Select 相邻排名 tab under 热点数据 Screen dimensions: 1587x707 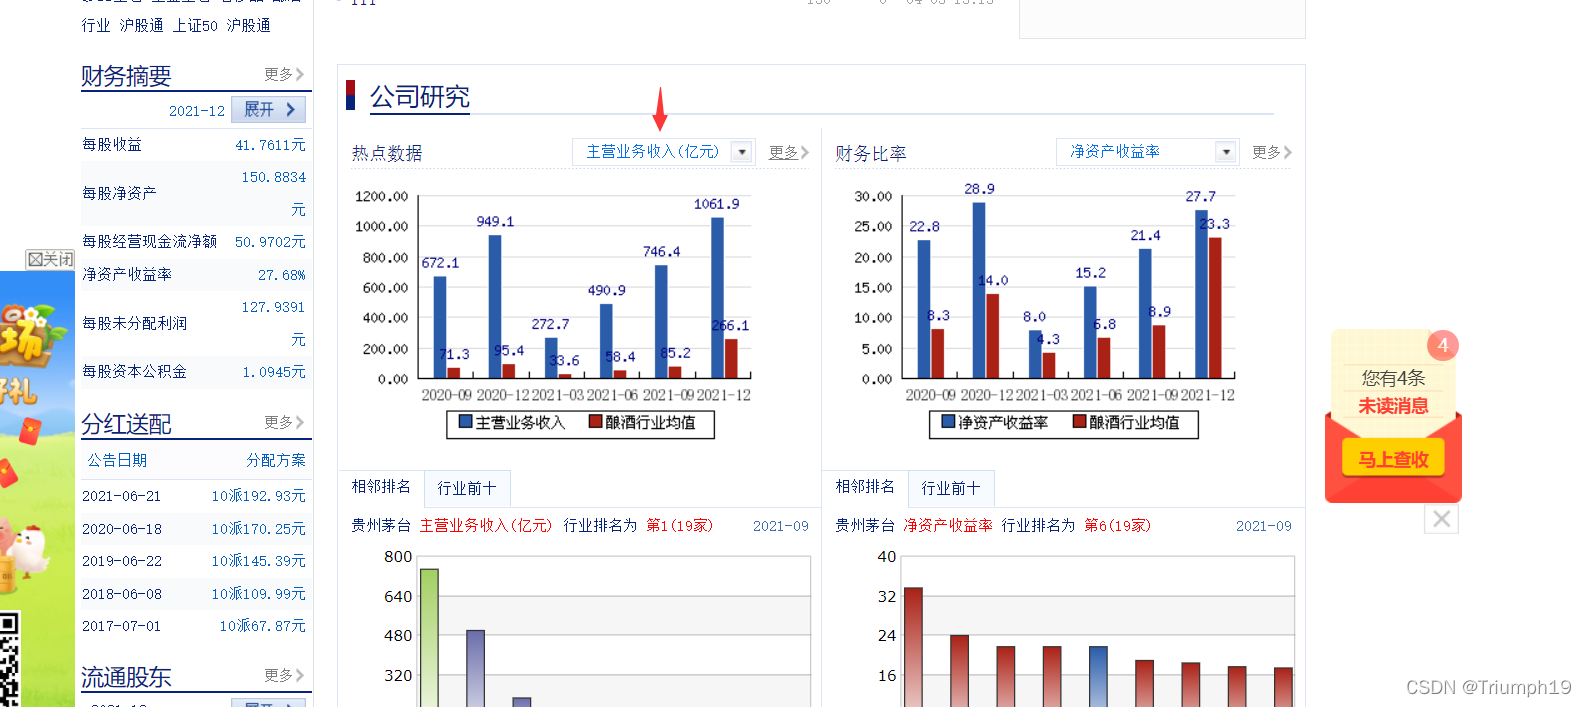coord(381,487)
